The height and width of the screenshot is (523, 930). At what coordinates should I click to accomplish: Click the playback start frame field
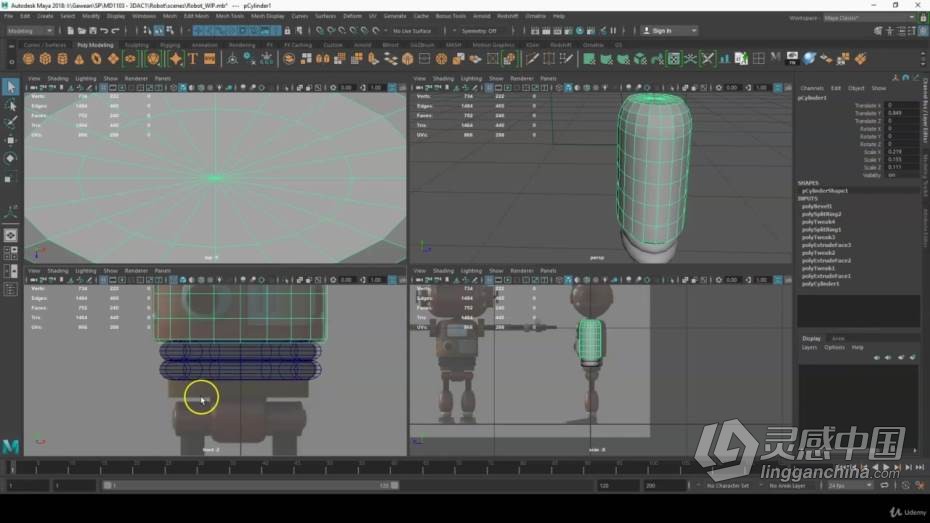coord(74,486)
